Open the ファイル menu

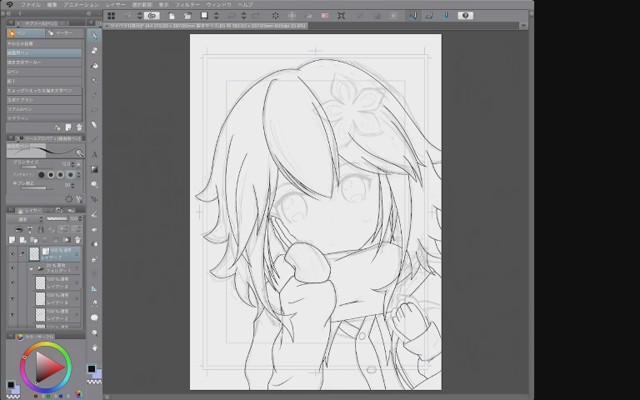pyautogui.click(x=31, y=5)
